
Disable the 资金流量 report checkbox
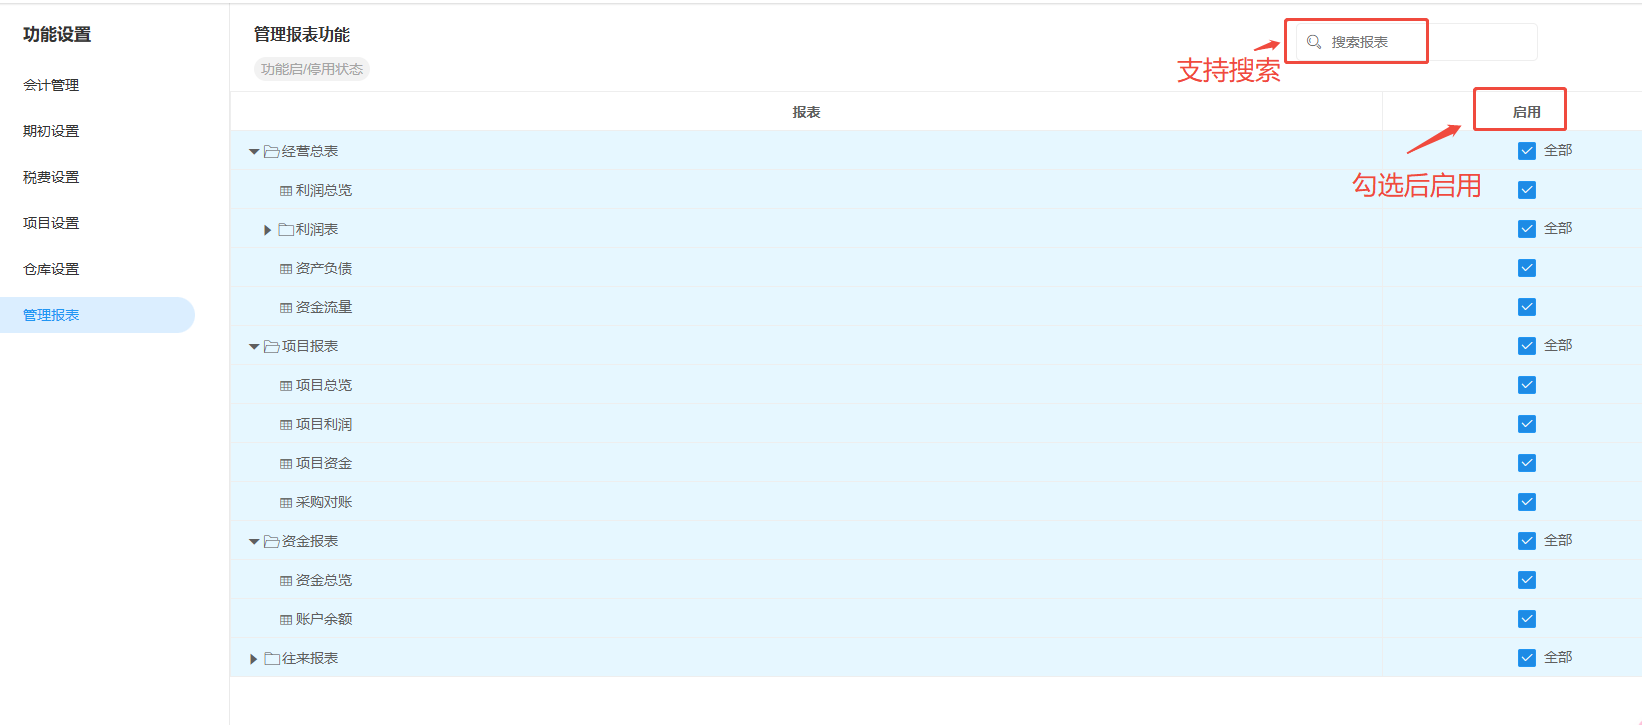click(1526, 307)
